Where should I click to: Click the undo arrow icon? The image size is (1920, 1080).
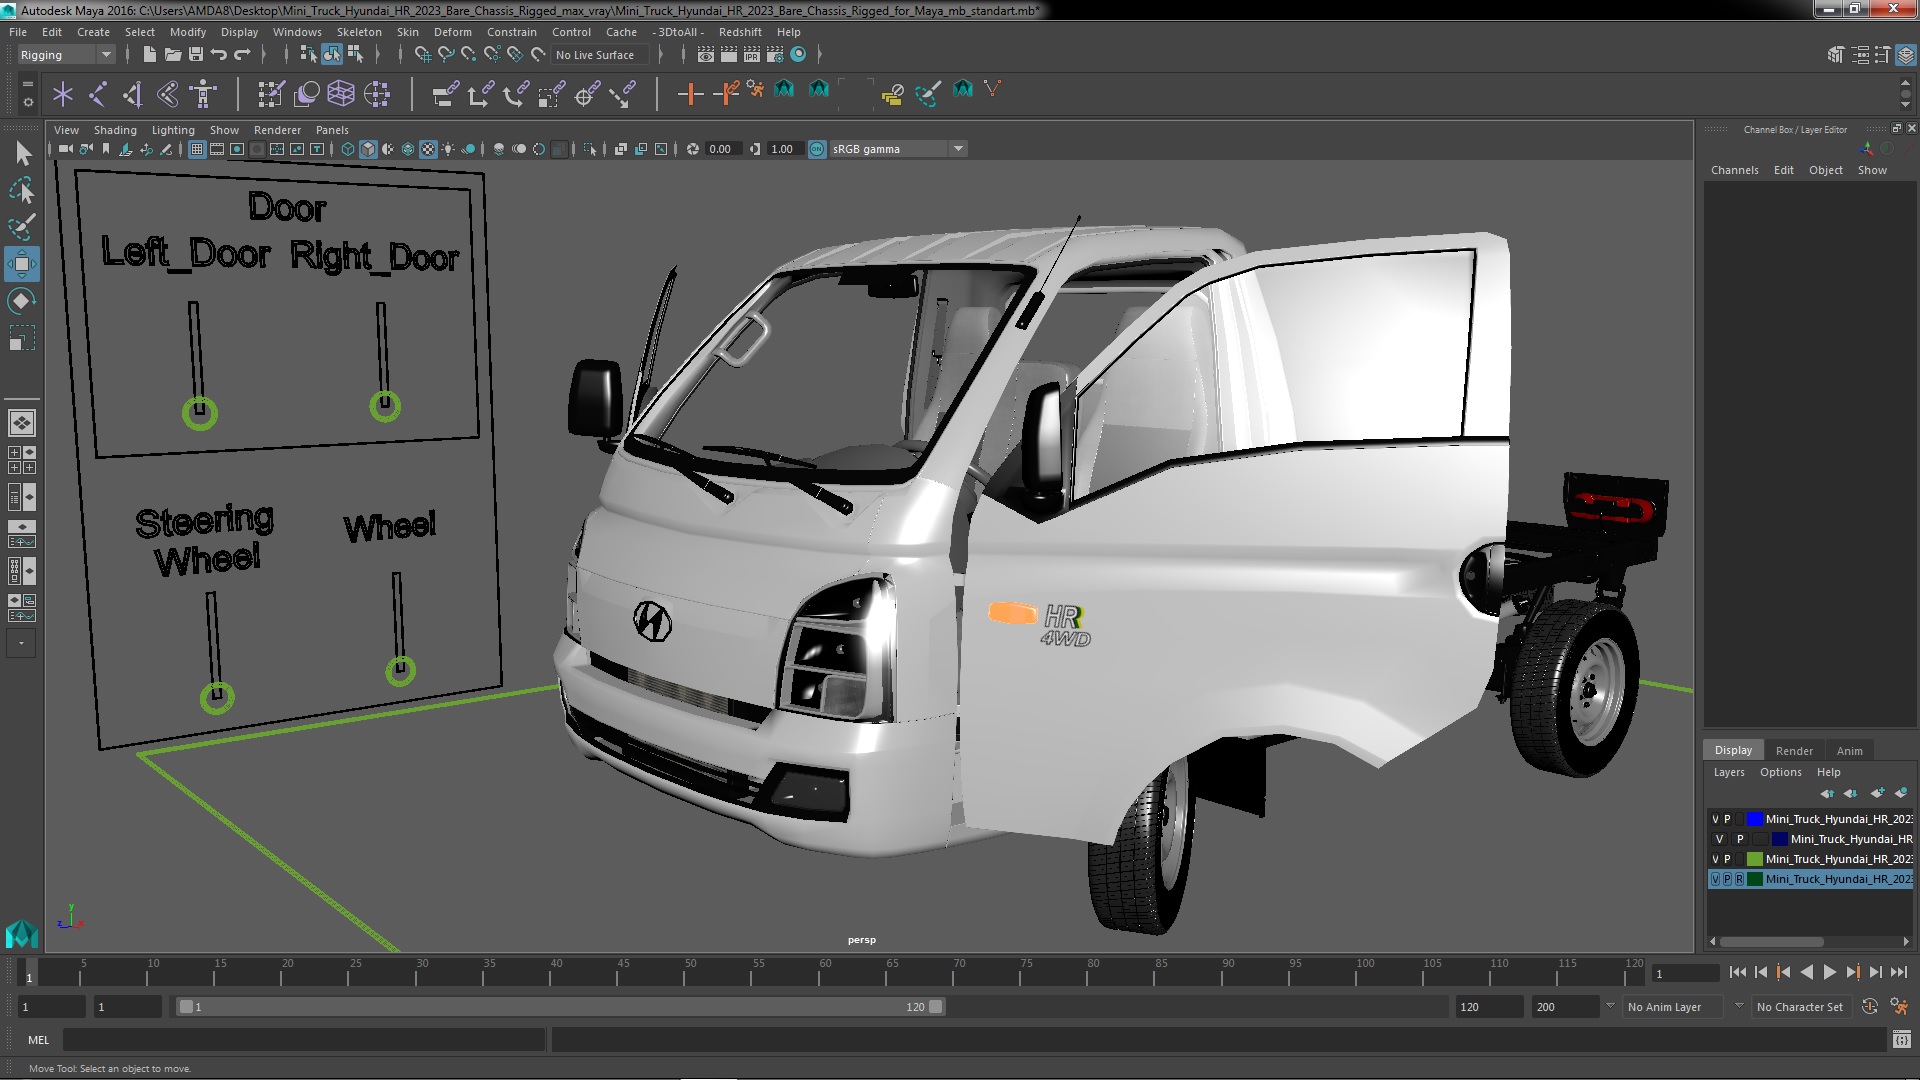point(219,55)
